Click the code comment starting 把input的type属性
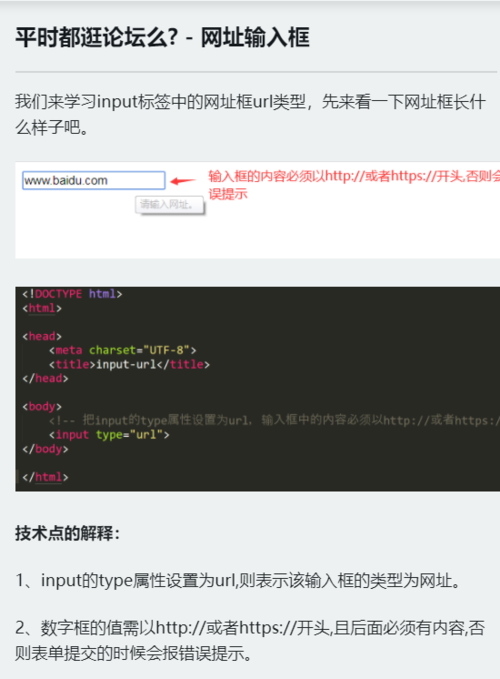Viewport: 500px width, 679px height. point(274,420)
